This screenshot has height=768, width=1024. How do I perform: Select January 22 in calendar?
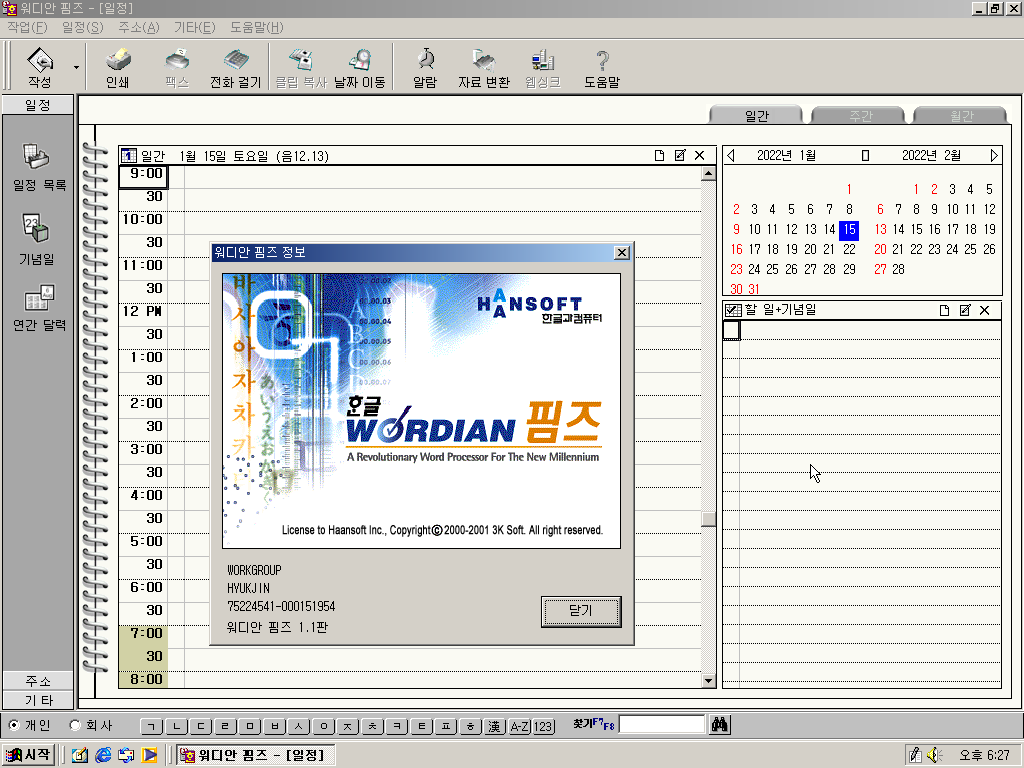click(849, 249)
